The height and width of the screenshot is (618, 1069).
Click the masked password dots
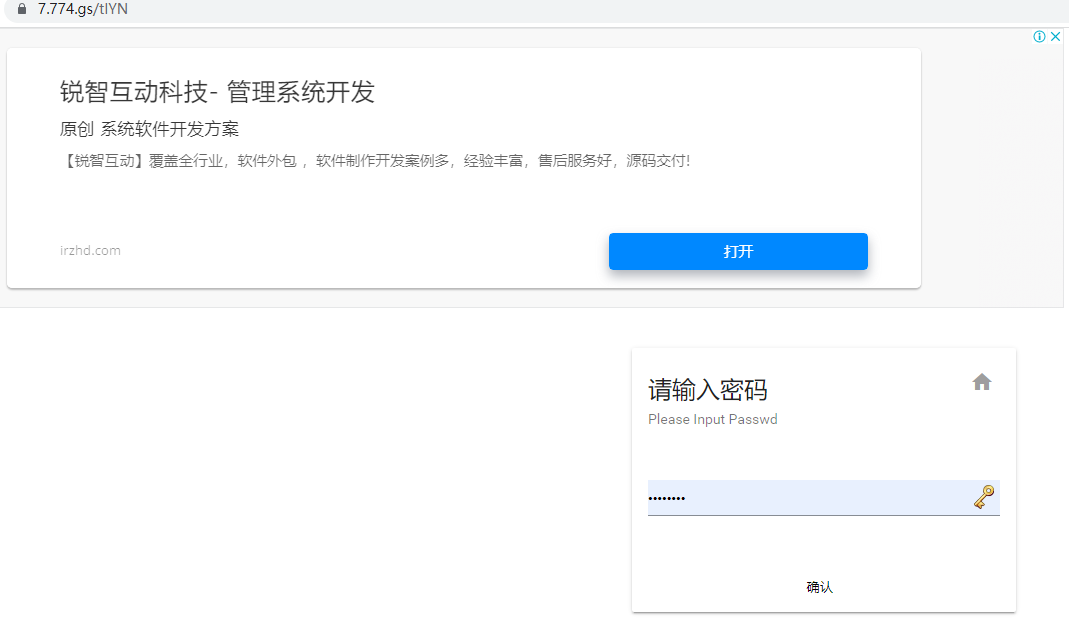click(667, 498)
